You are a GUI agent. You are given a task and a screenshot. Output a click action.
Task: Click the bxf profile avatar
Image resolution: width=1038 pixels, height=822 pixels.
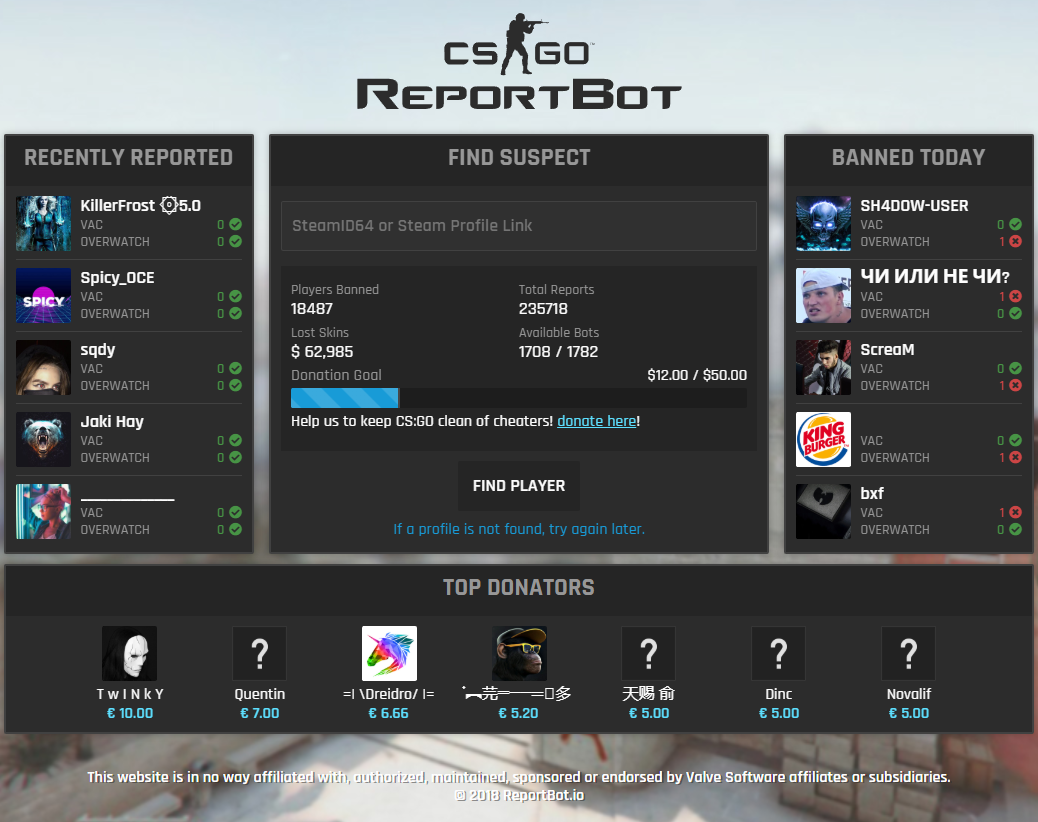coord(823,511)
